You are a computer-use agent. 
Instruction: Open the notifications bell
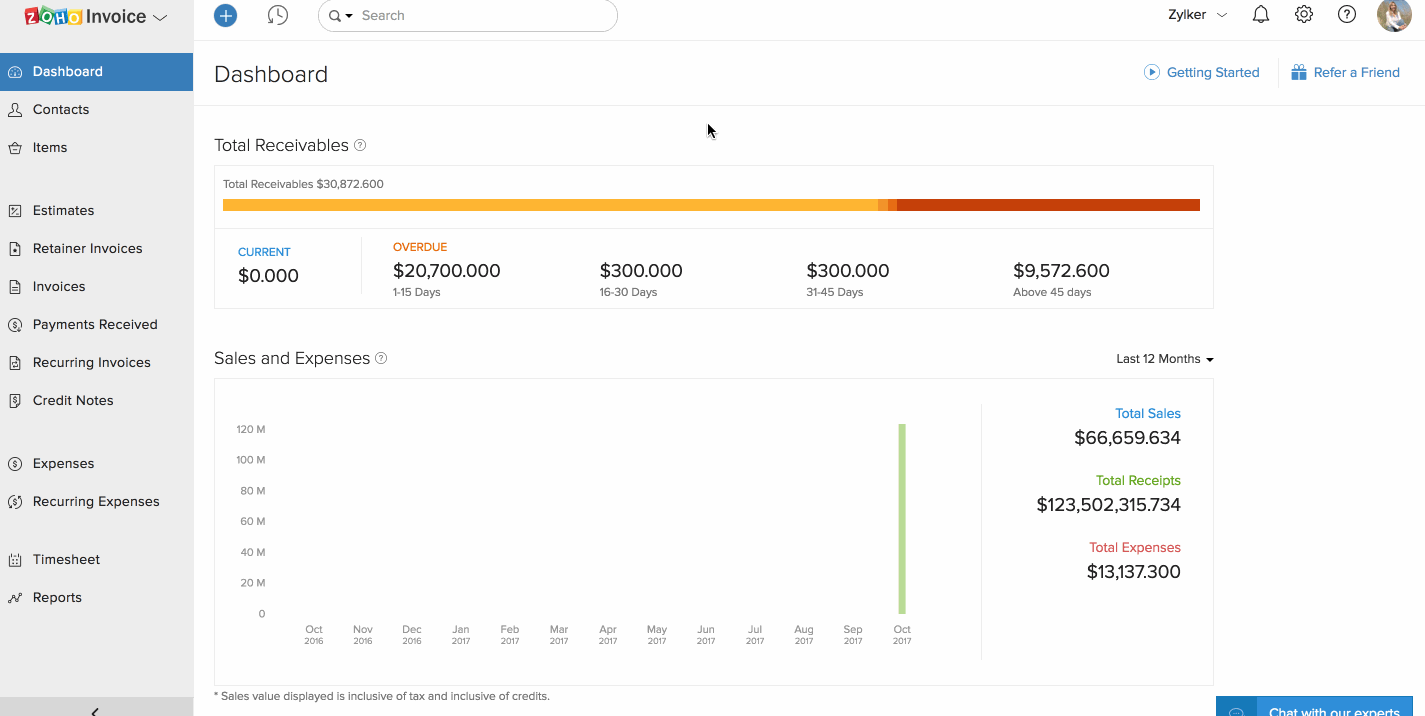(x=1261, y=15)
